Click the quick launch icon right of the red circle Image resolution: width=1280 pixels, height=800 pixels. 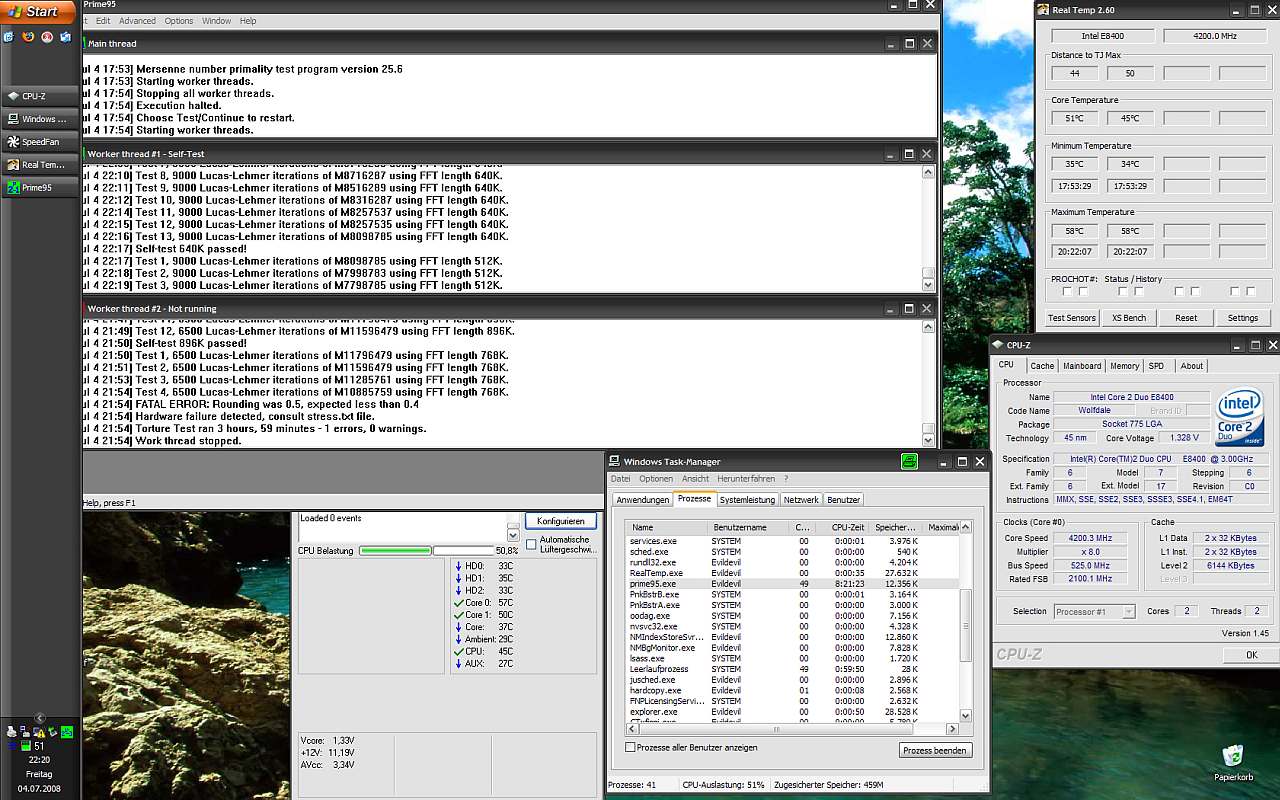pyautogui.click(x=66, y=37)
